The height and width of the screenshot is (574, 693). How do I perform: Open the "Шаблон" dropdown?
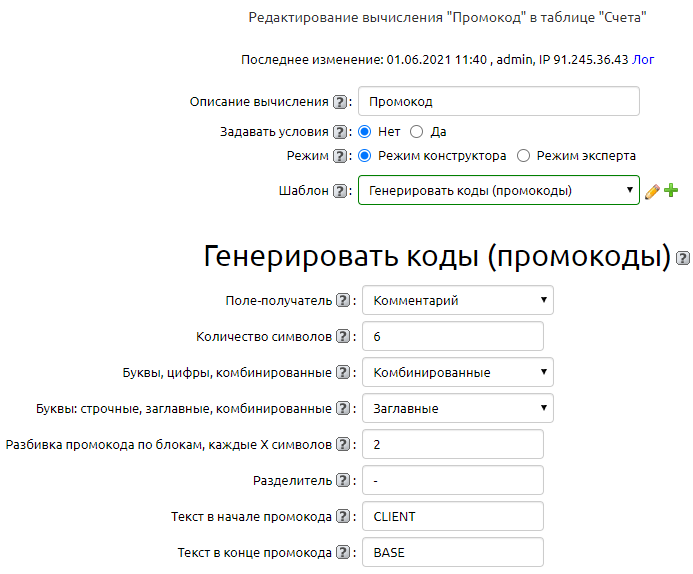(x=498, y=190)
